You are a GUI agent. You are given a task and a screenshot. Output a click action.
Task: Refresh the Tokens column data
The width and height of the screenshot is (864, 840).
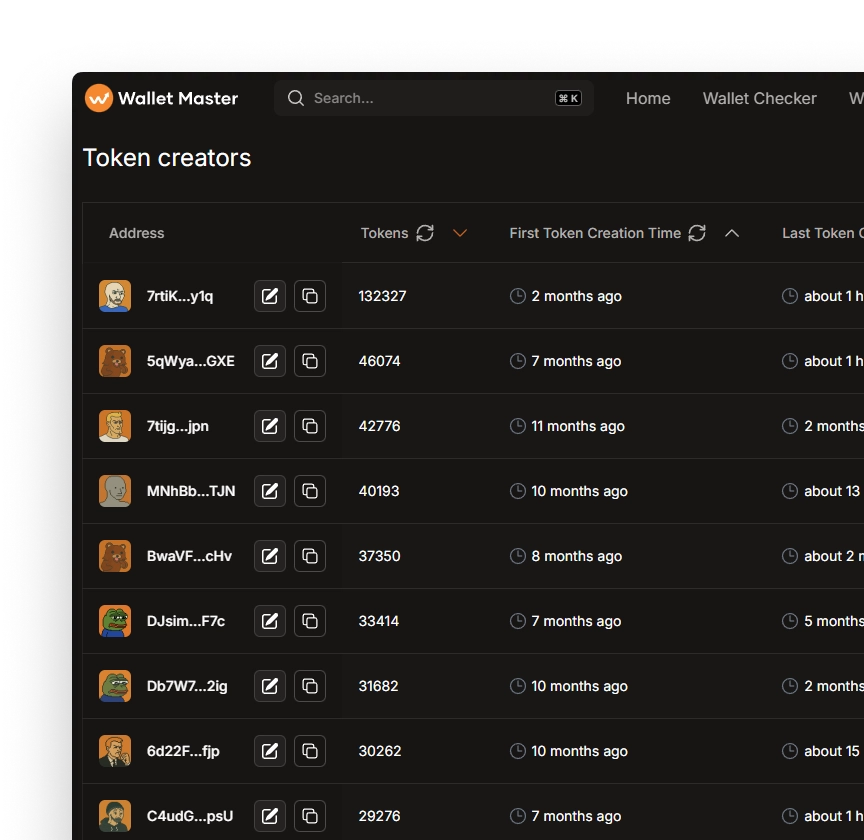[425, 233]
